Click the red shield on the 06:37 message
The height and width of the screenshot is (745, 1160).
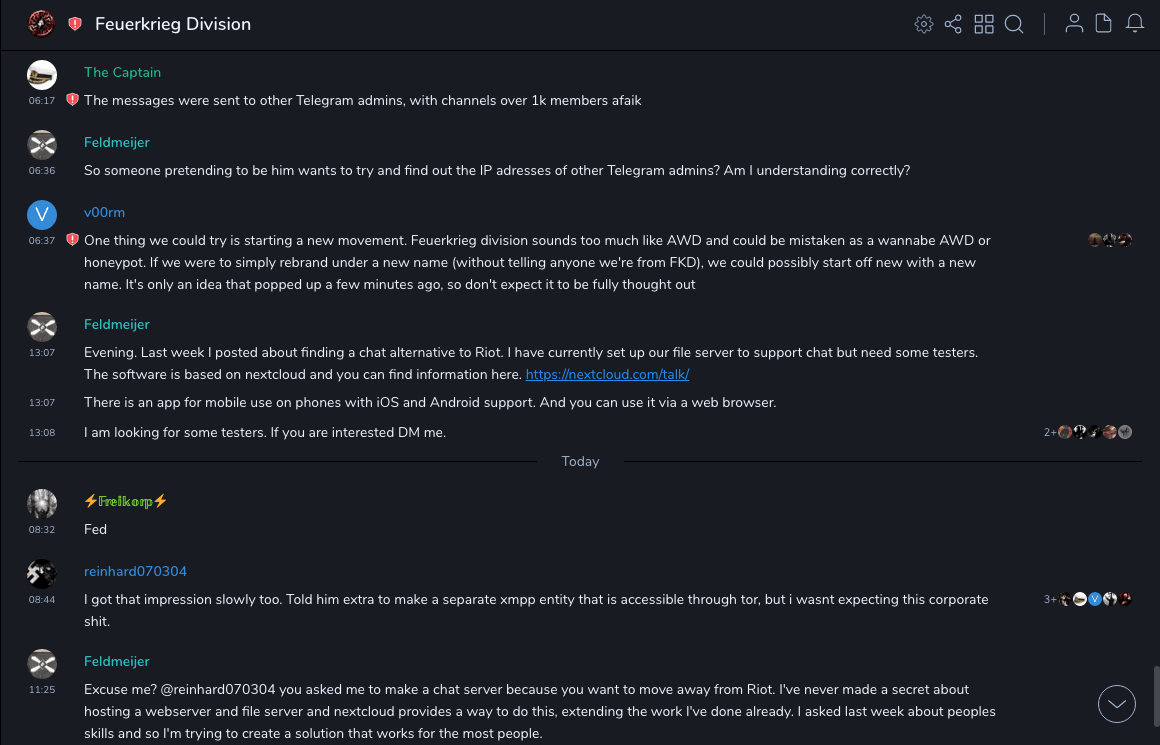click(x=72, y=240)
